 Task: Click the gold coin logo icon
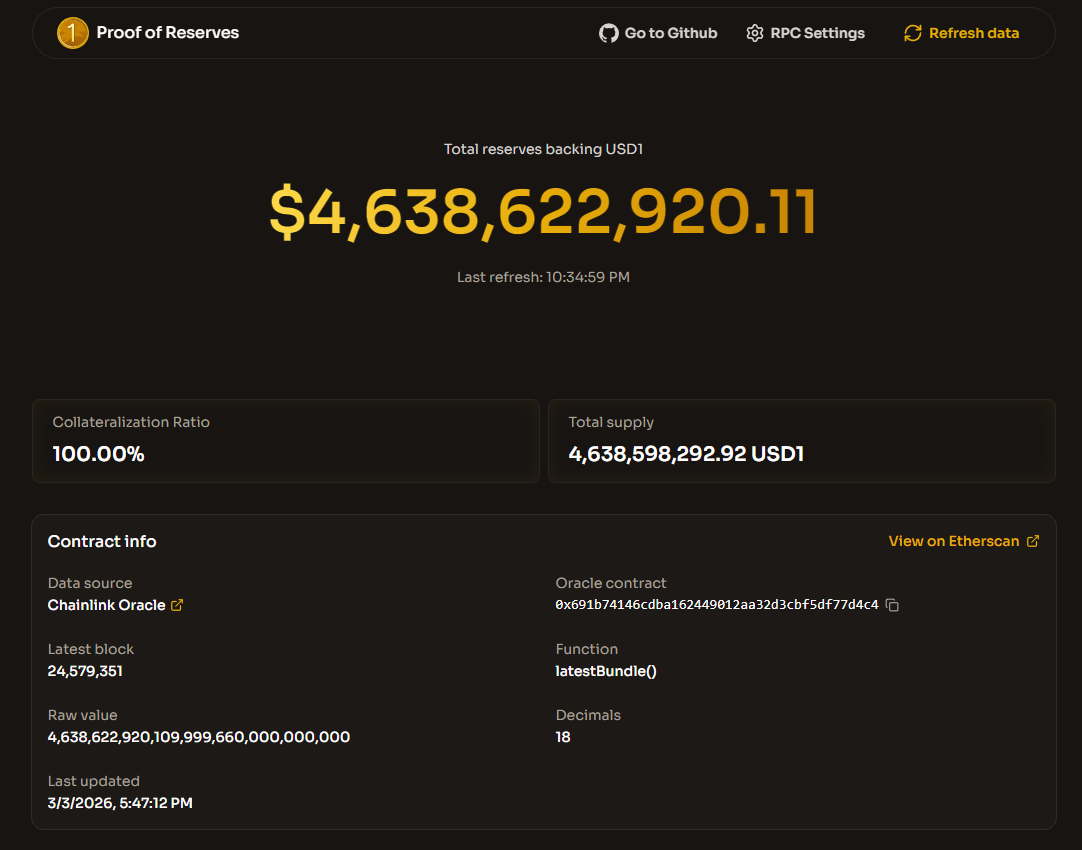73,33
